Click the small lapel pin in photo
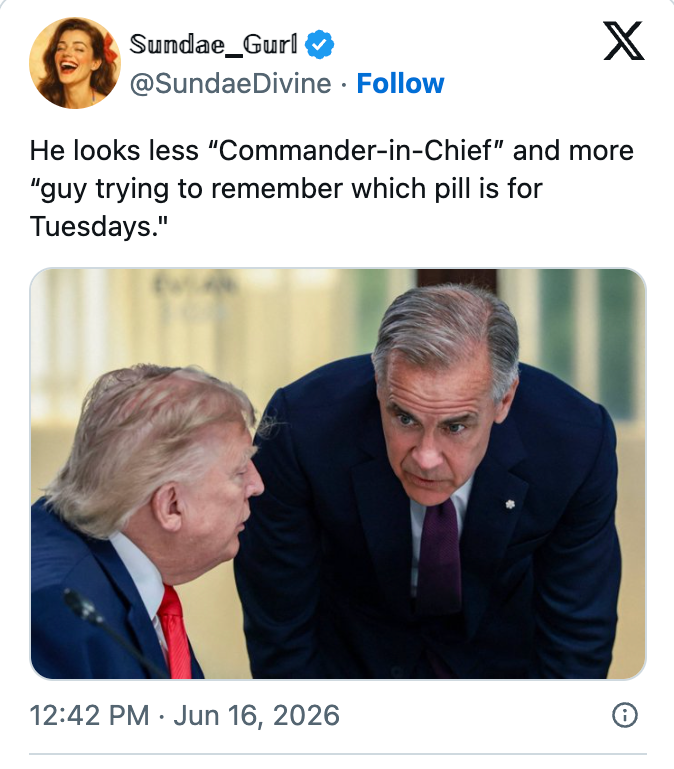The image size is (674, 769). (x=510, y=504)
